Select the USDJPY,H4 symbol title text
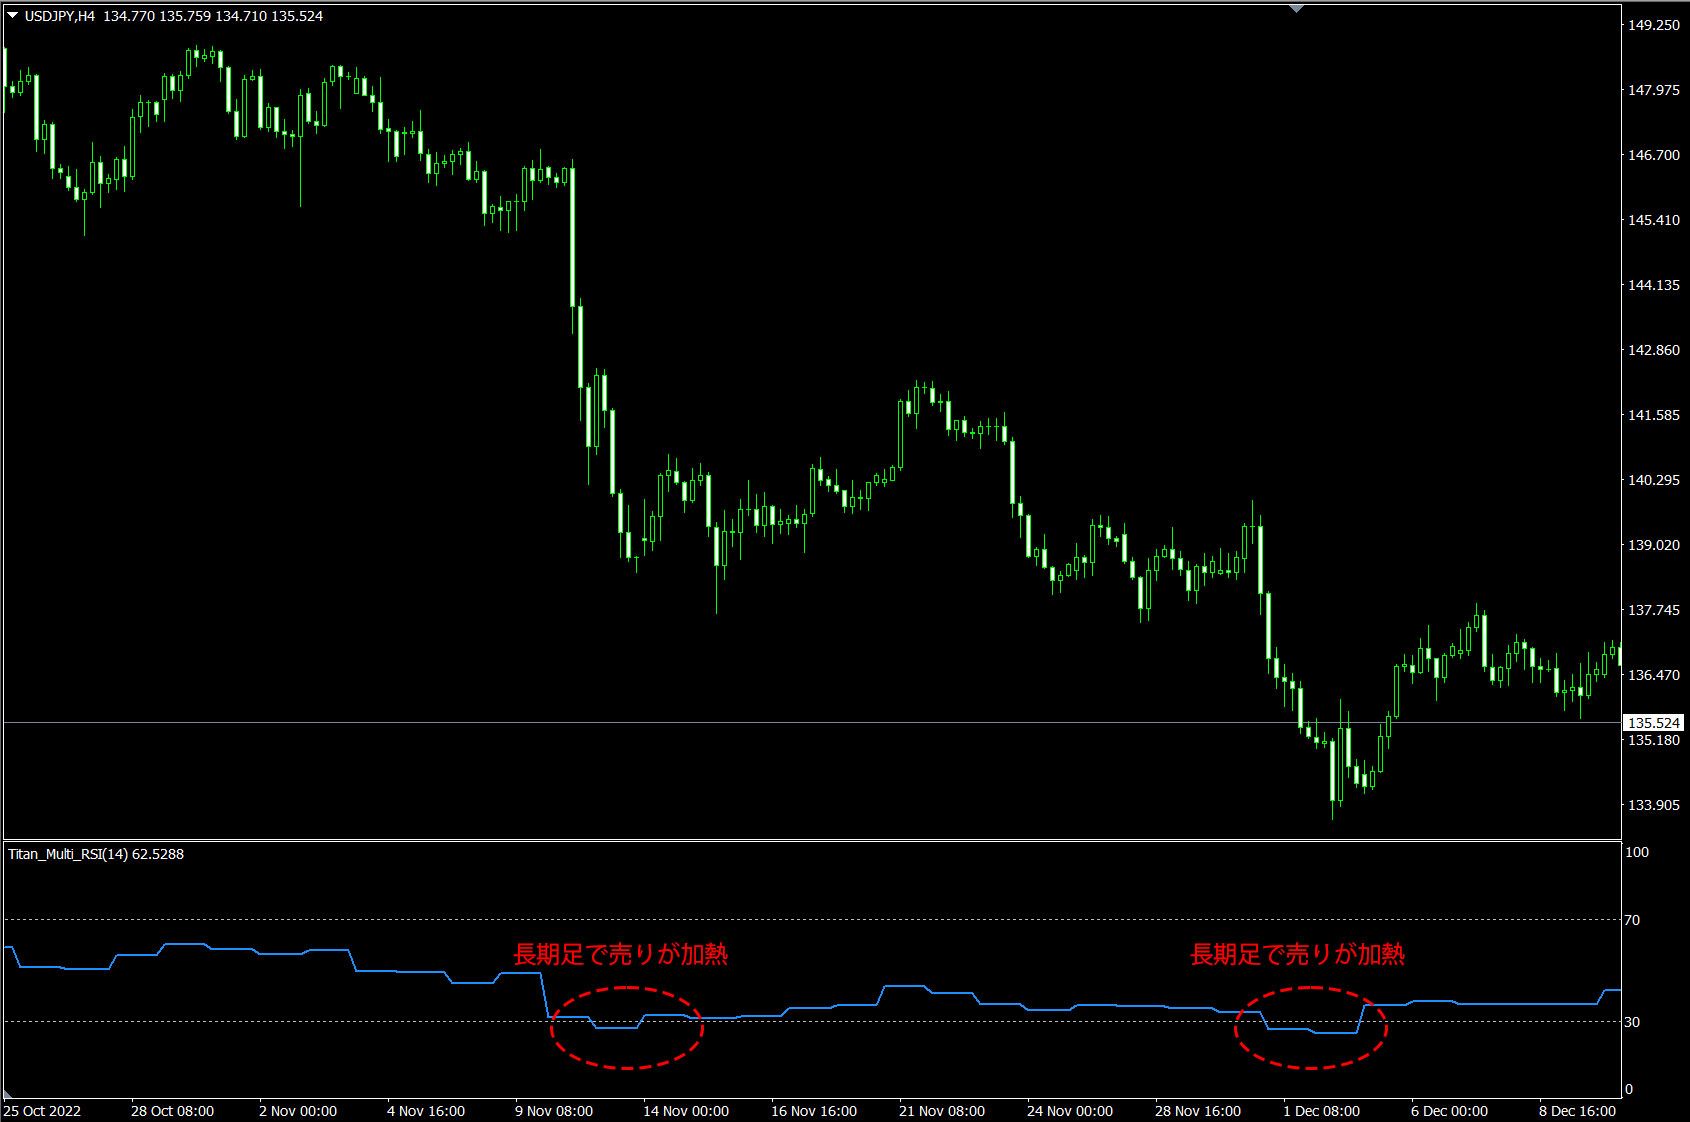Viewport: 1690px width, 1122px height. pyautogui.click(x=60, y=16)
